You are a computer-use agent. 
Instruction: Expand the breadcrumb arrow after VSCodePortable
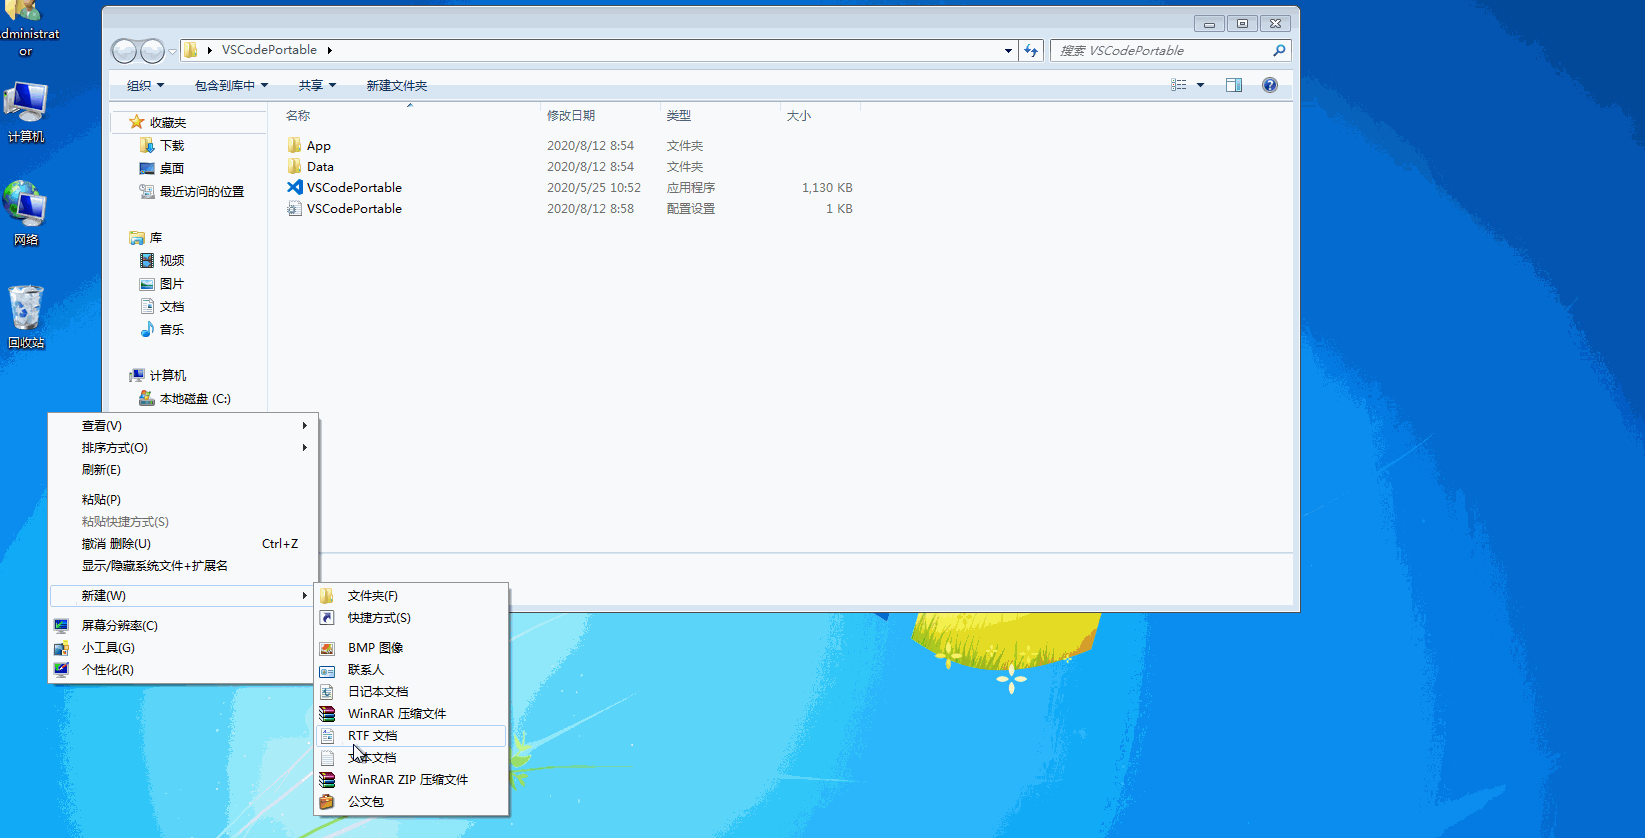coord(329,50)
